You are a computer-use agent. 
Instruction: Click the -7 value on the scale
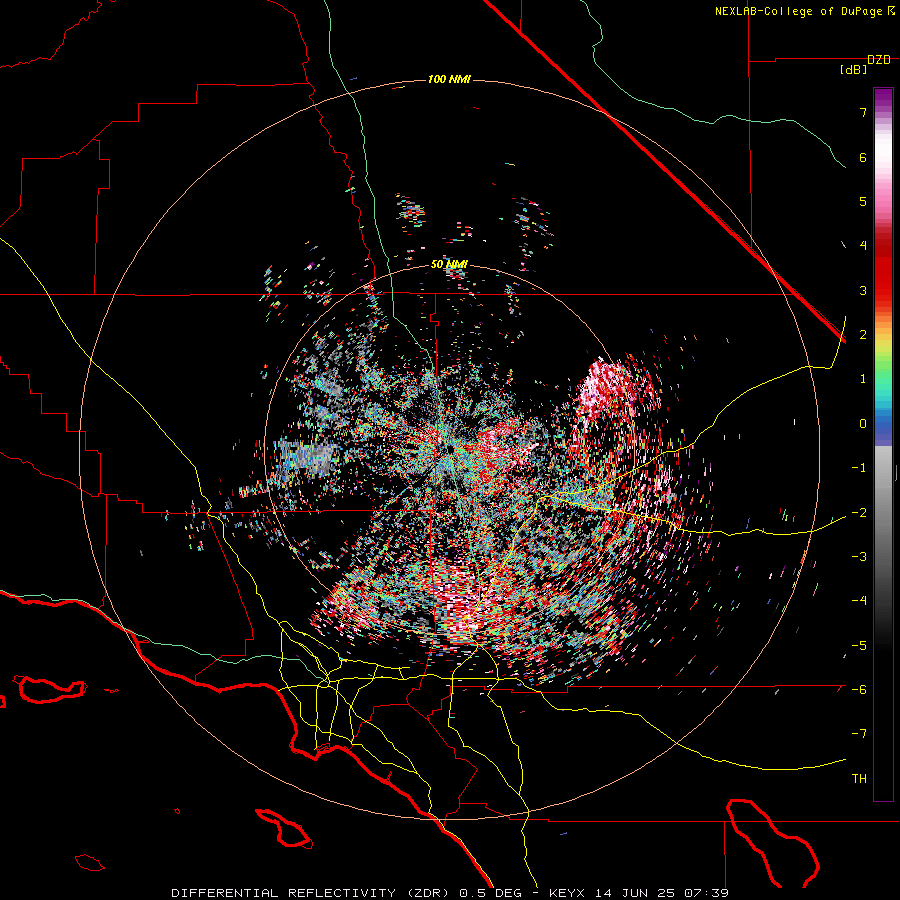coord(859,734)
